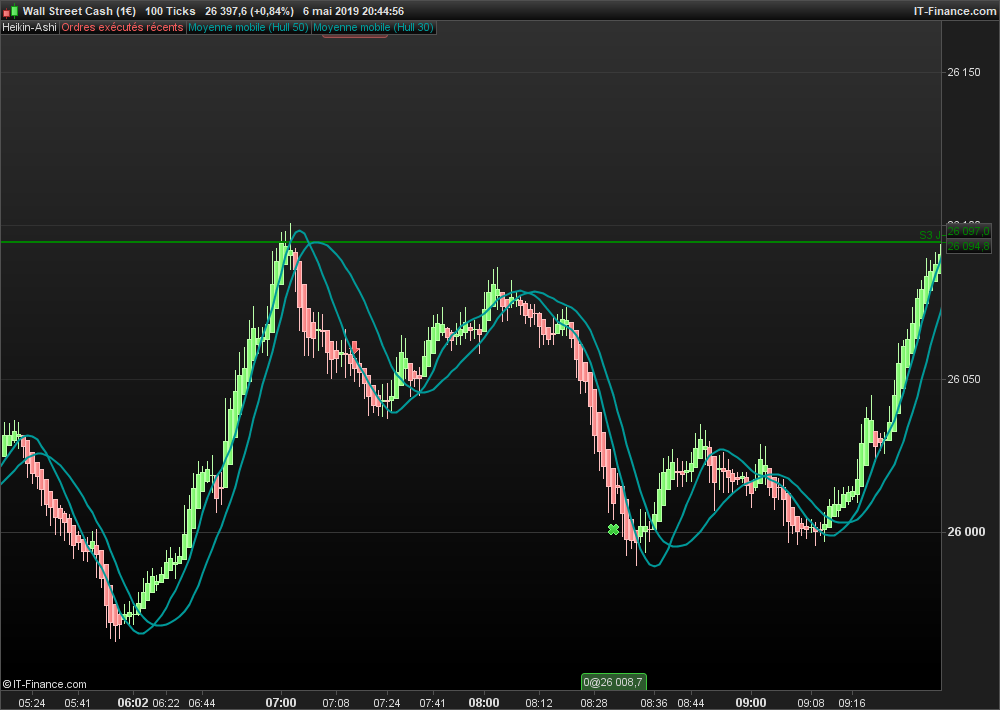Click the 26 150 price axis label
1000x710 pixels.
964,72
